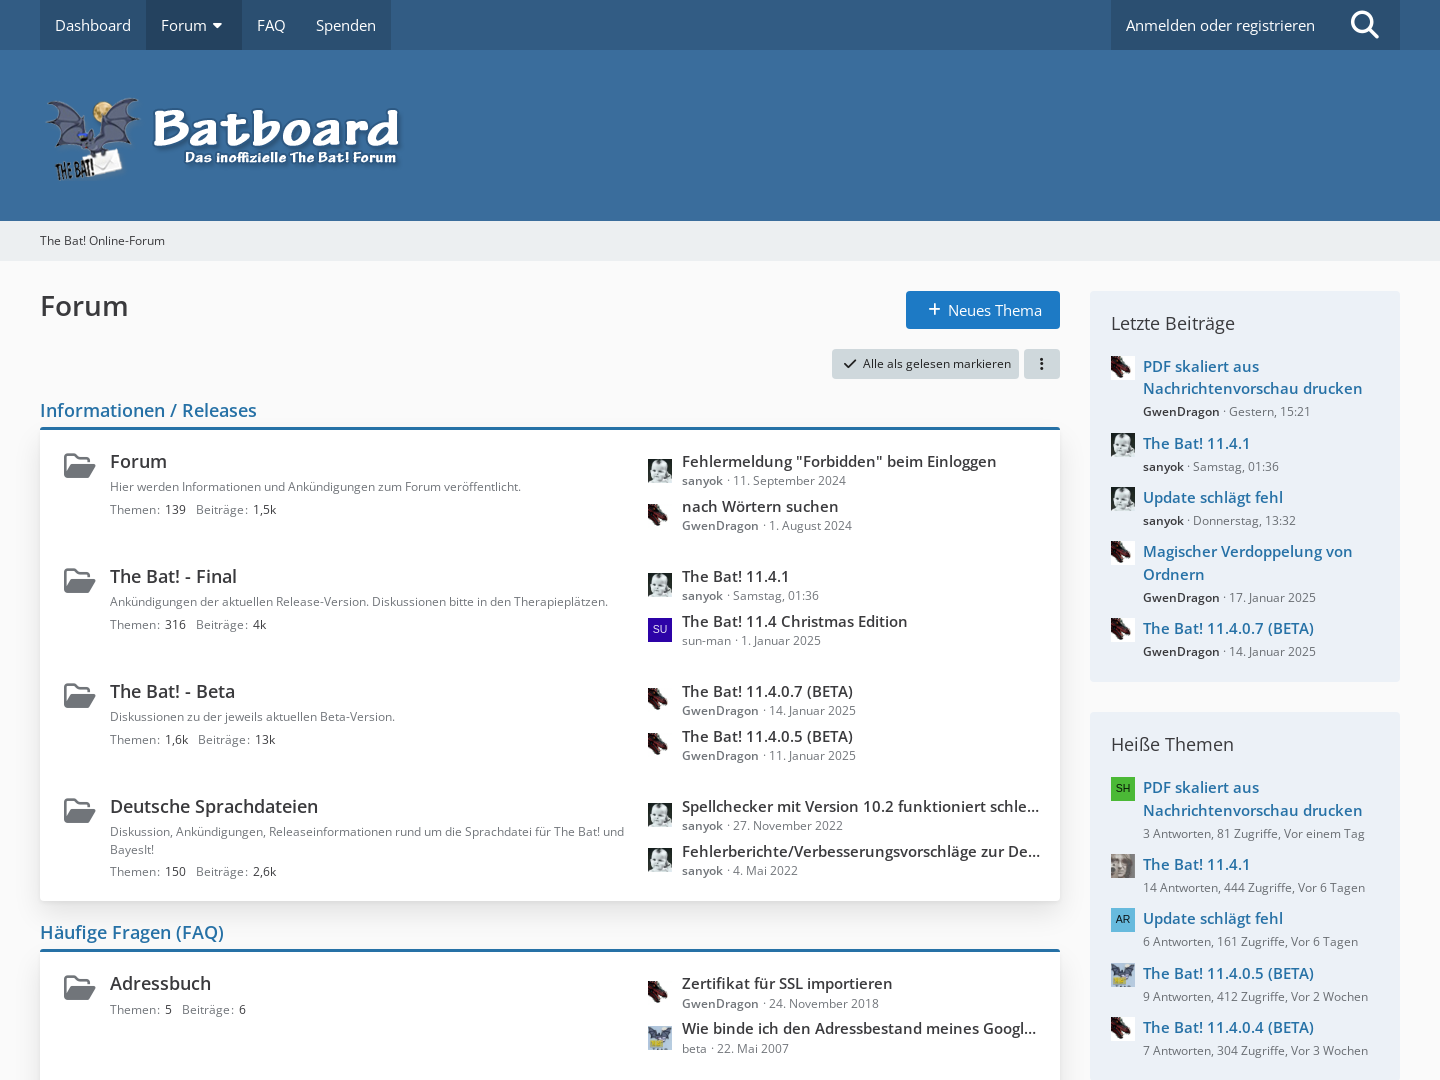Click avatar beside The Bat! 11.4.0.5 (BETA) in Heiße Themen
The width and height of the screenshot is (1440, 1080).
(x=1123, y=975)
